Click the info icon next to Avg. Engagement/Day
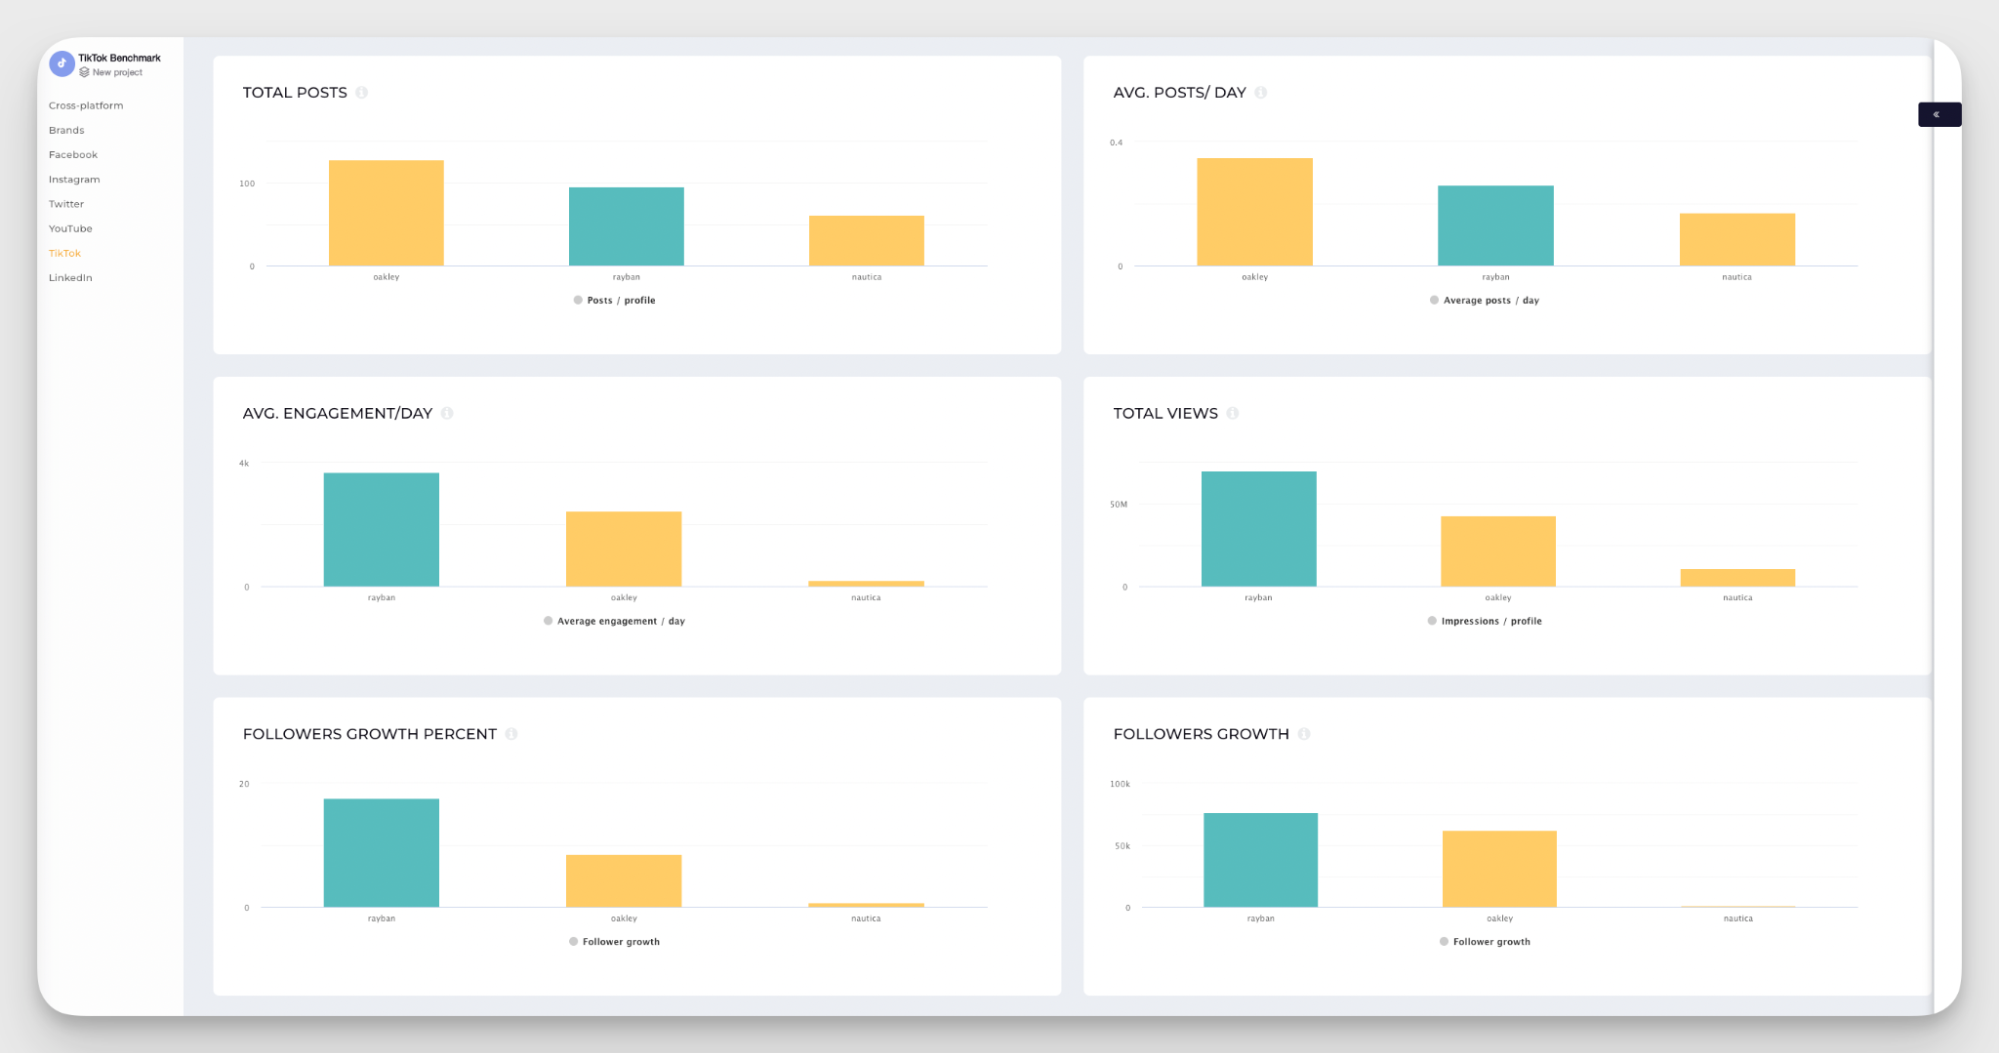The height and width of the screenshot is (1054, 1999). click(x=447, y=413)
